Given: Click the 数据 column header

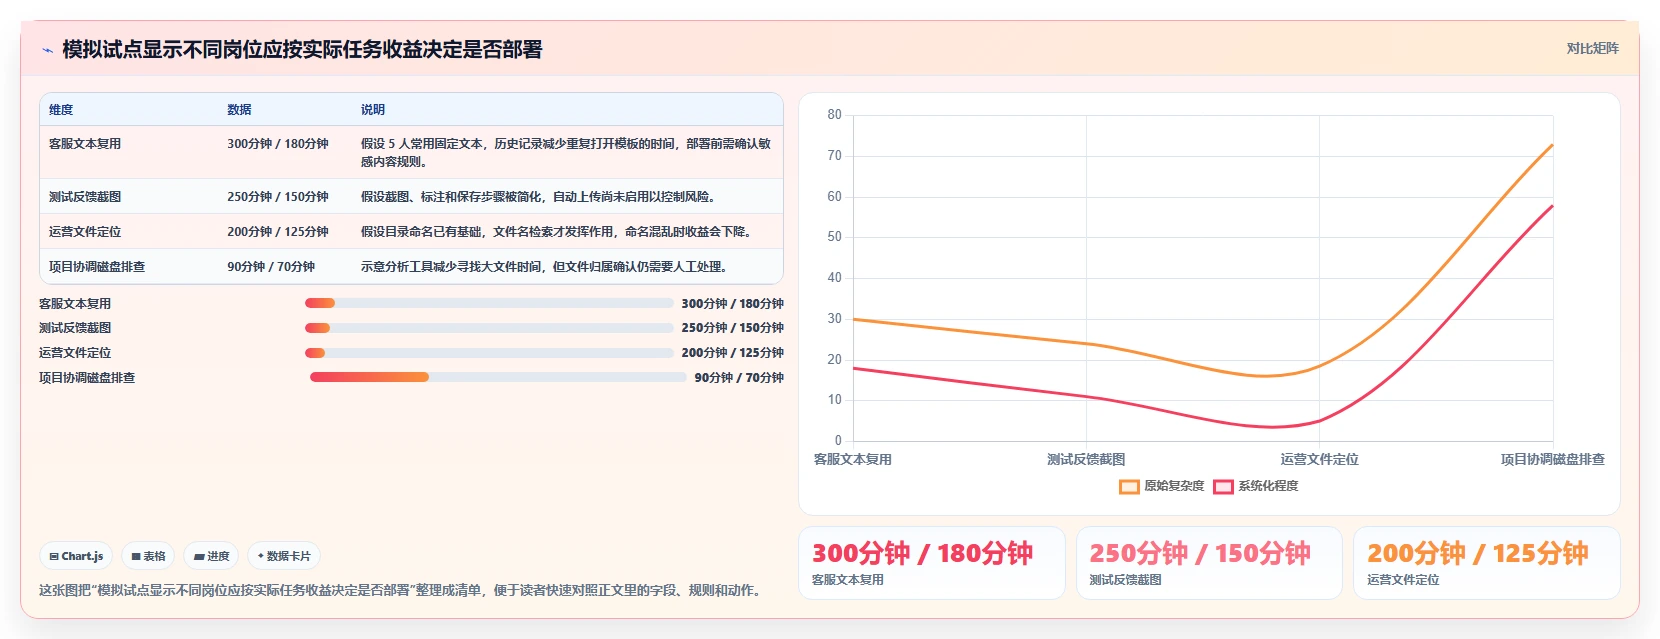Looking at the screenshot, I should (239, 110).
